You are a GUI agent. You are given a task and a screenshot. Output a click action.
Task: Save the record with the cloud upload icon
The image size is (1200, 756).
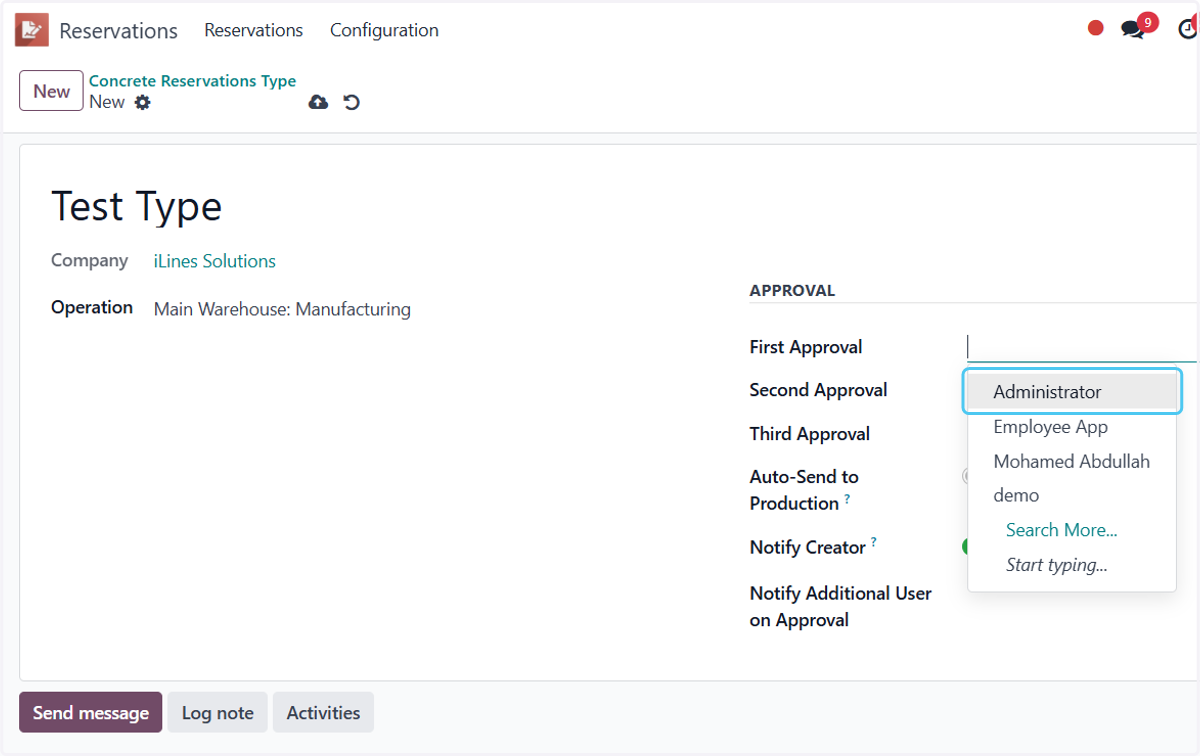tap(318, 102)
